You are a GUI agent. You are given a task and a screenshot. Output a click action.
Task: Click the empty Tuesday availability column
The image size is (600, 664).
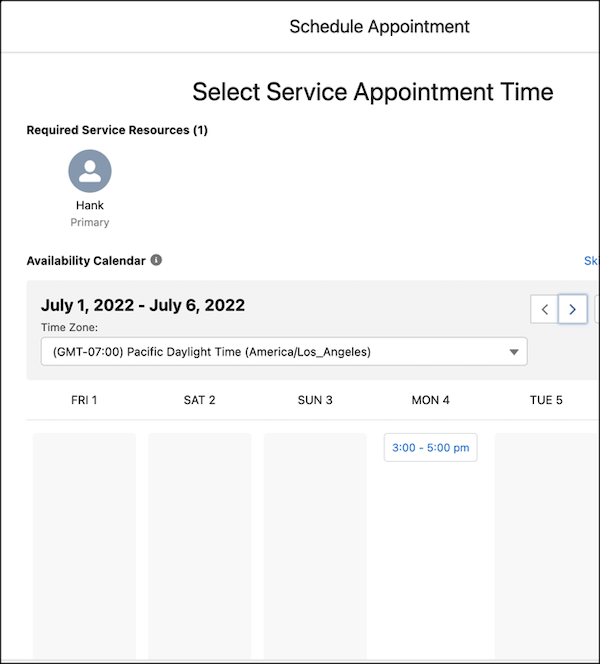pos(547,546)
